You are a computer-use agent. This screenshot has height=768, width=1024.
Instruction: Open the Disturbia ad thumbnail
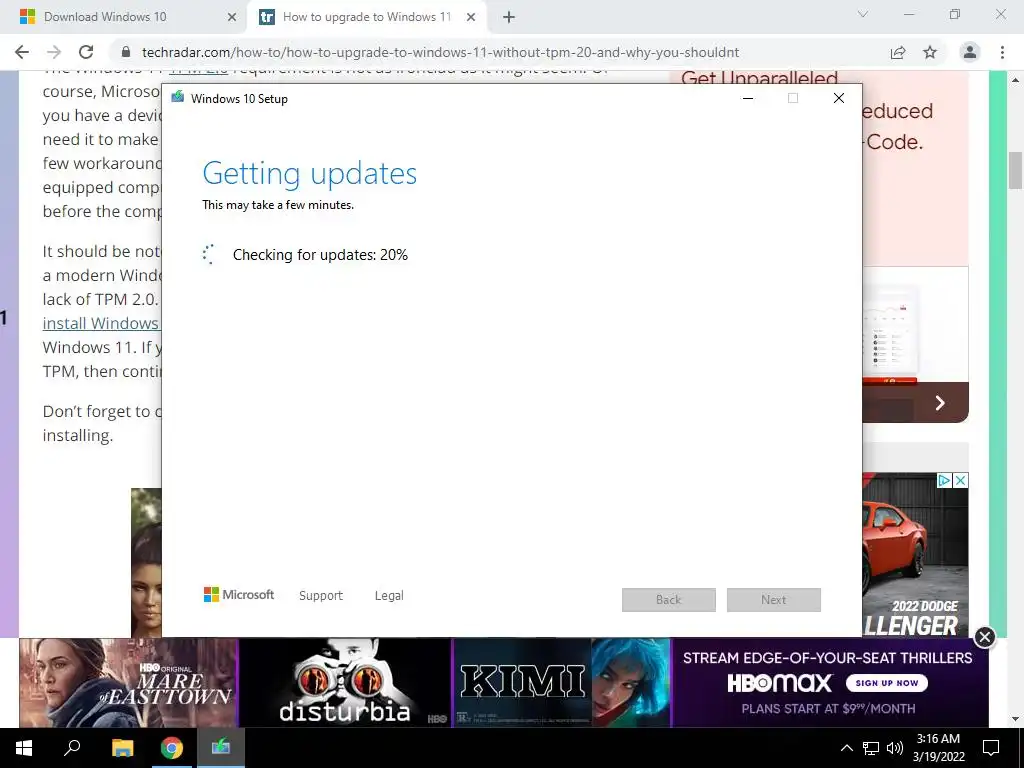click(x=345, y=682)
